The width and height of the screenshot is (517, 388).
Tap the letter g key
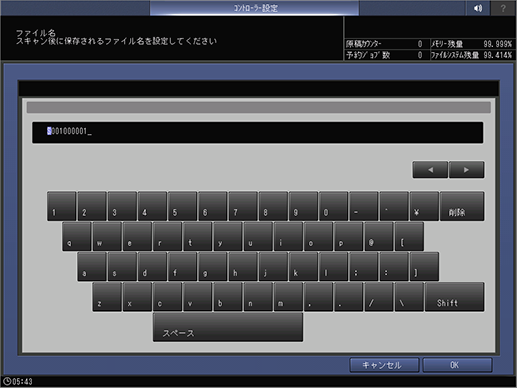[213, 267]
